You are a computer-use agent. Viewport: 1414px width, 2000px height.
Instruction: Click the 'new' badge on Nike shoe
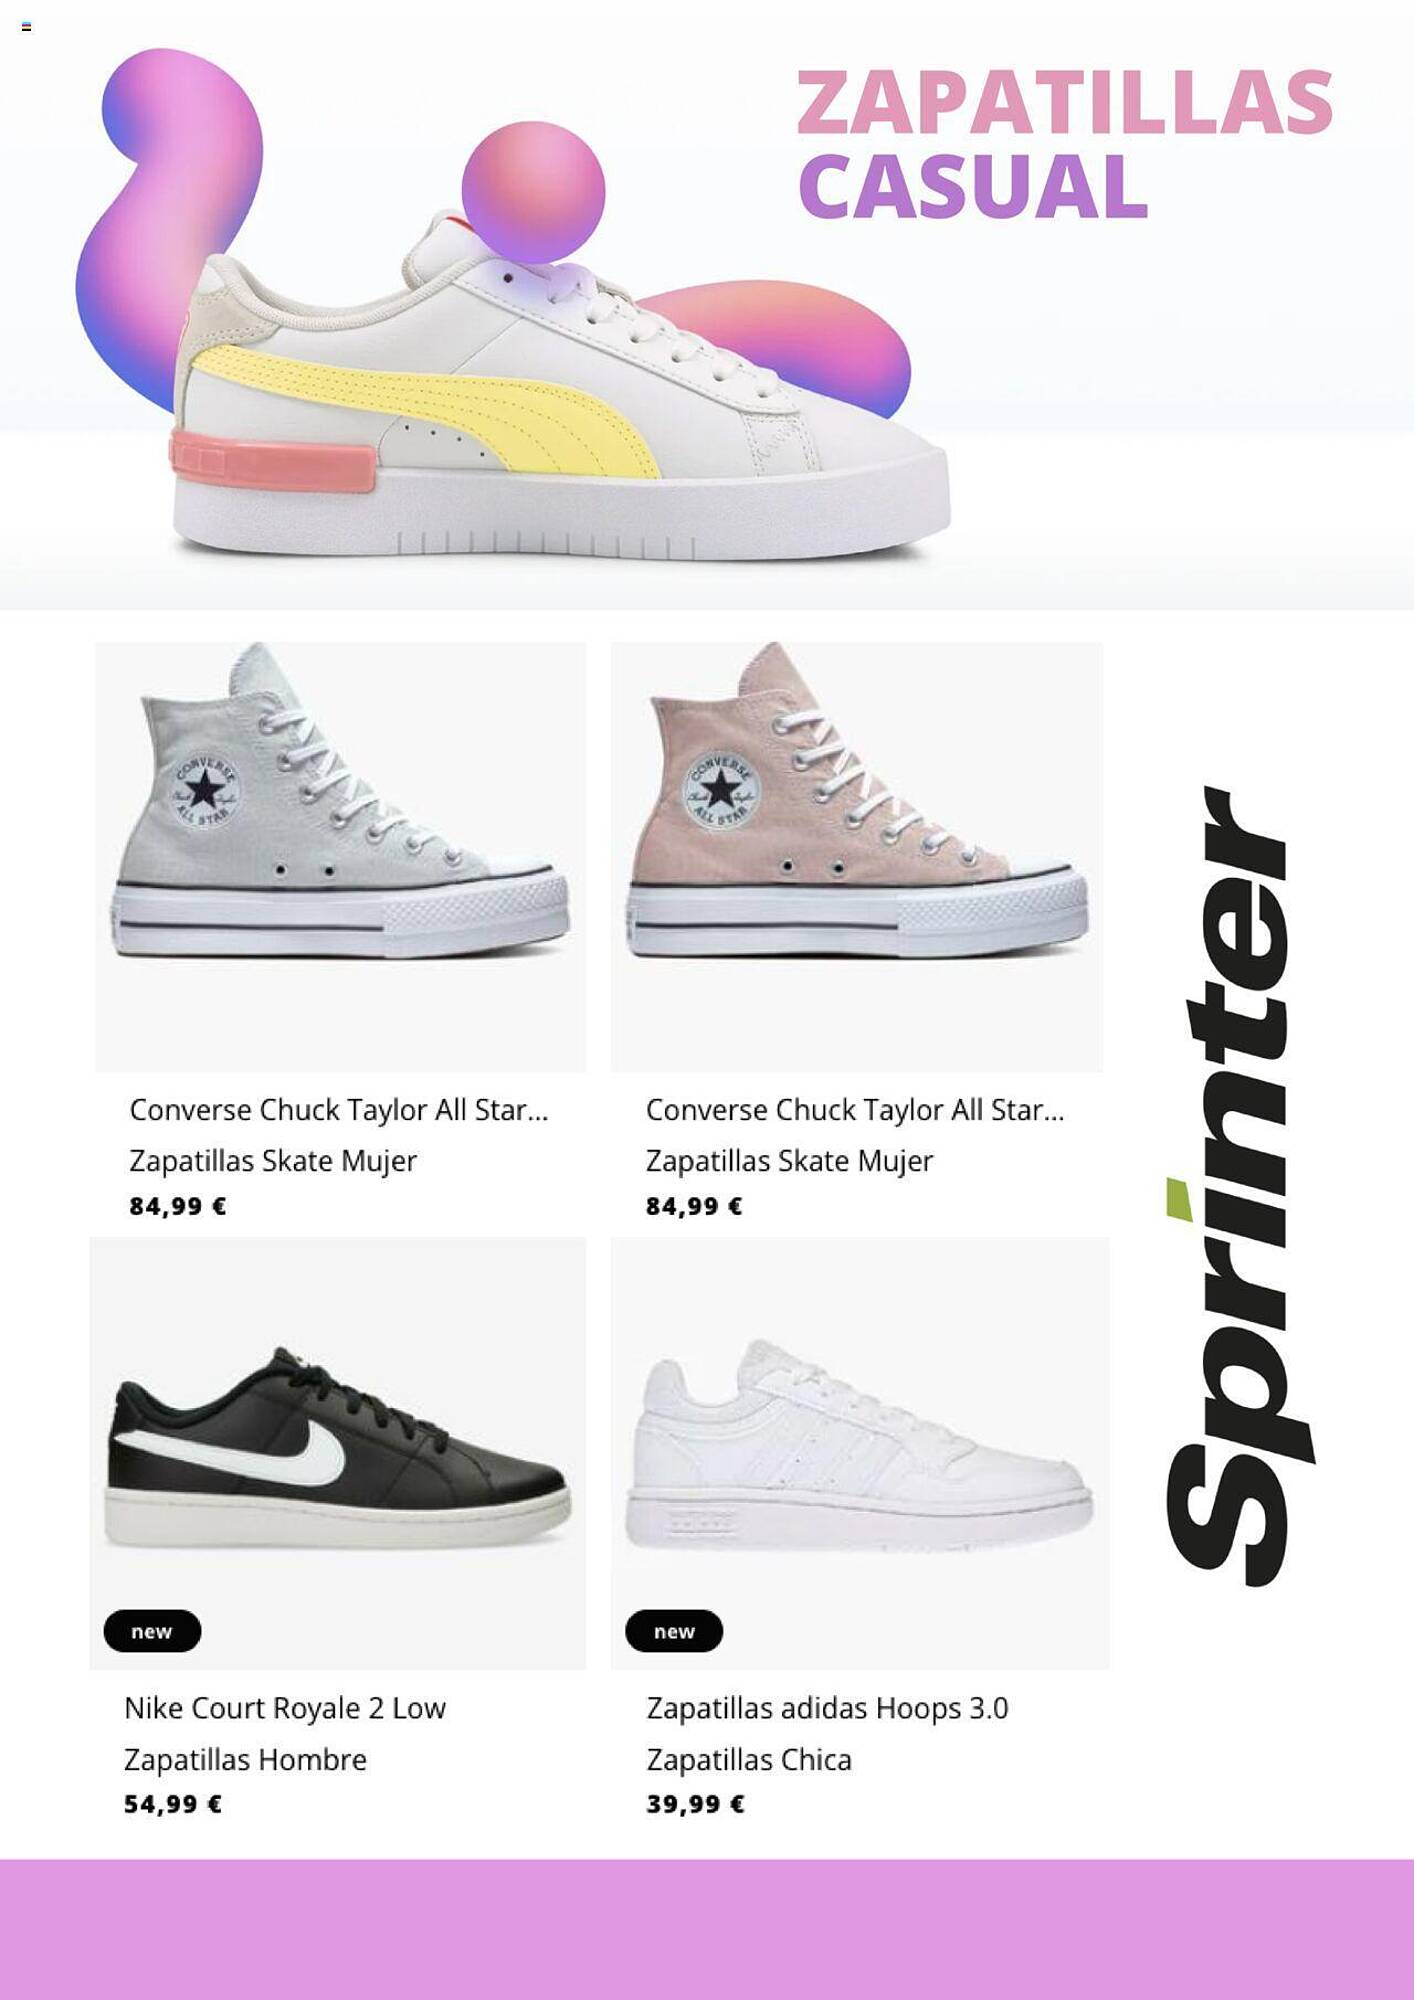[152, 1631]
